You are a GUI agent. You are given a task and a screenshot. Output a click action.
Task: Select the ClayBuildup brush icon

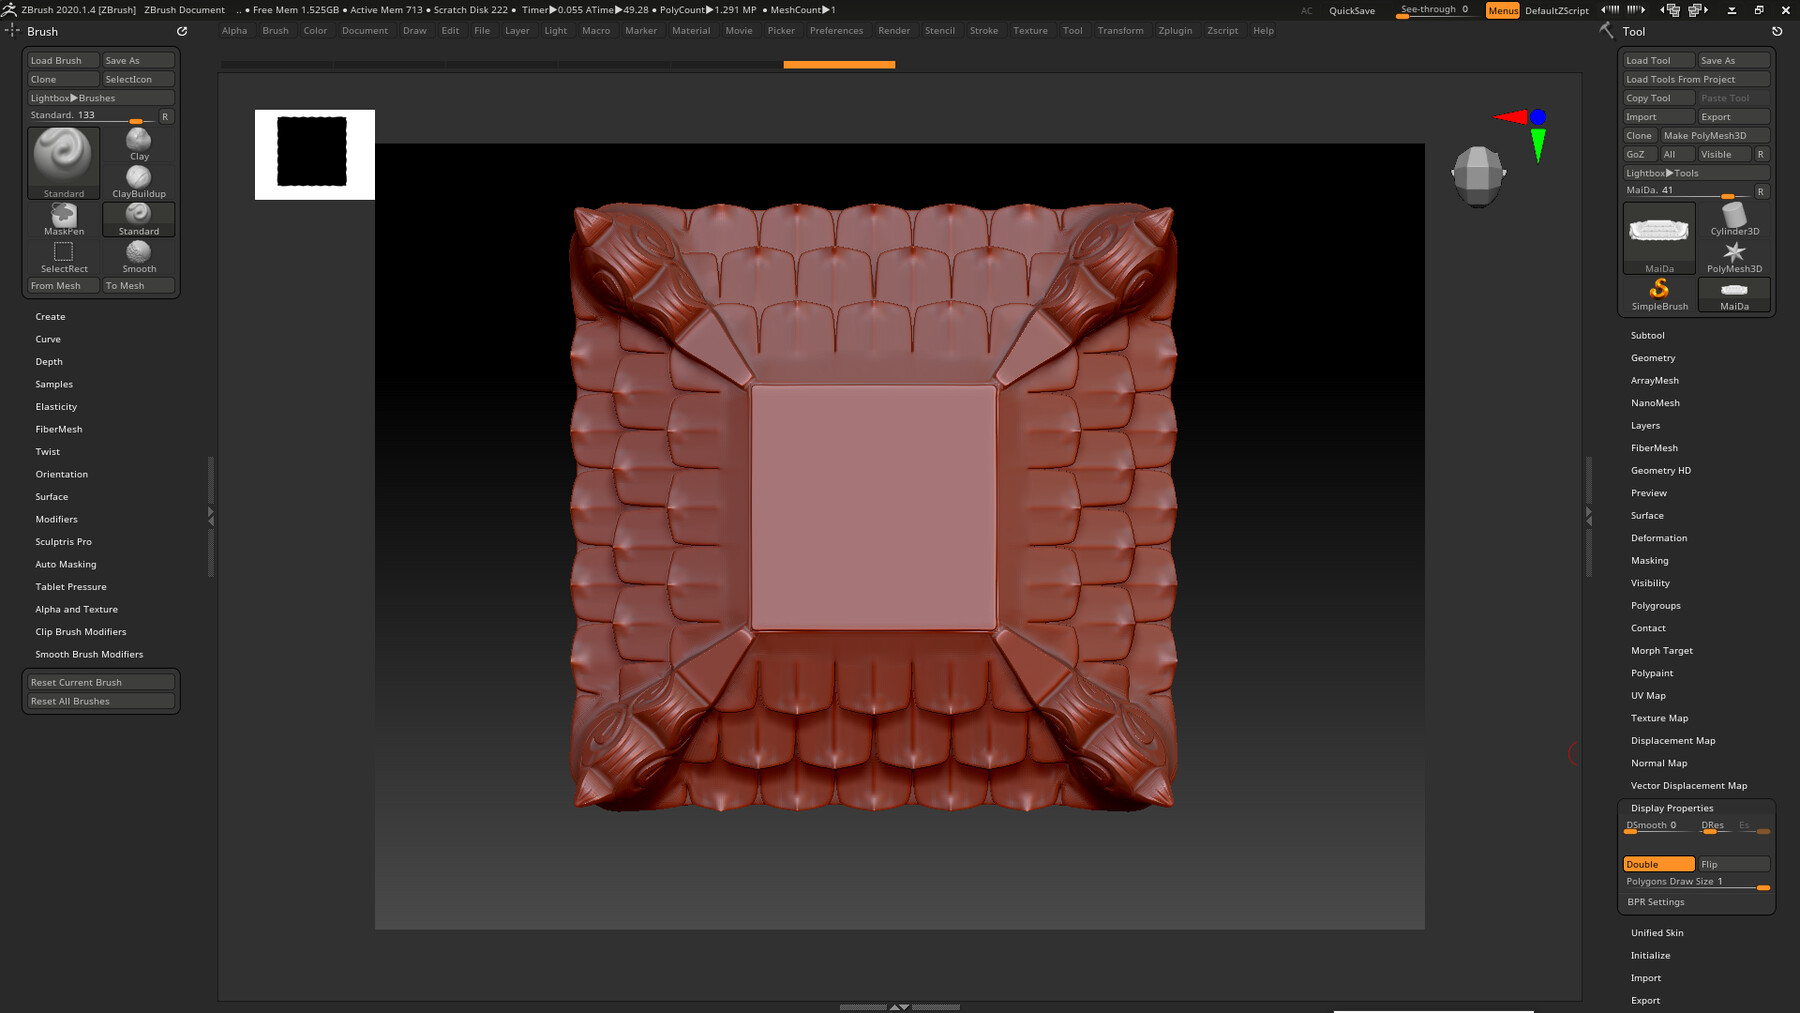[x=139, y=181]
